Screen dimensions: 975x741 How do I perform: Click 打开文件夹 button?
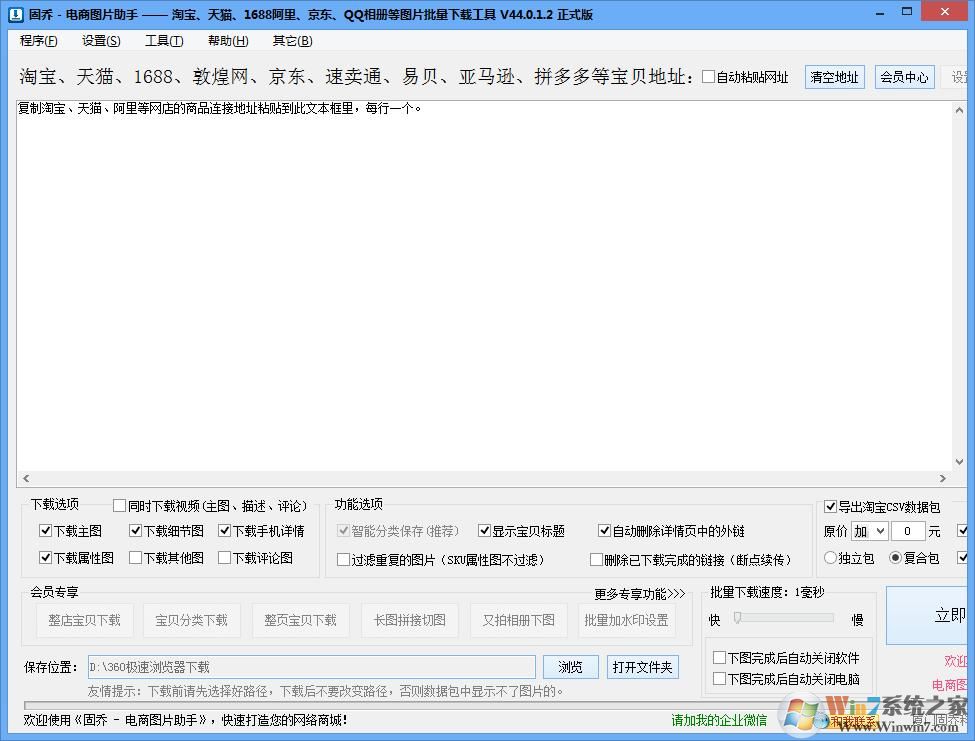pyautogui.click(x=643, y=667)
